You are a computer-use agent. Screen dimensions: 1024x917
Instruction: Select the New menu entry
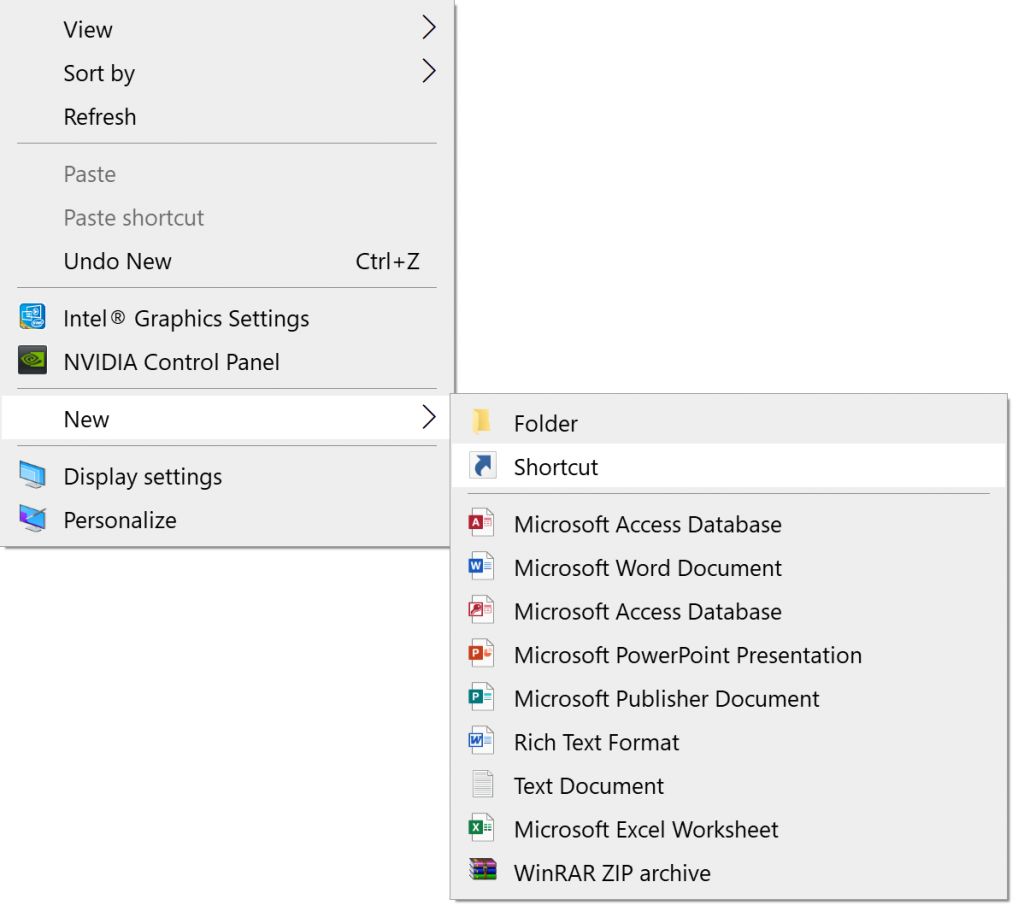click(227, 419)
